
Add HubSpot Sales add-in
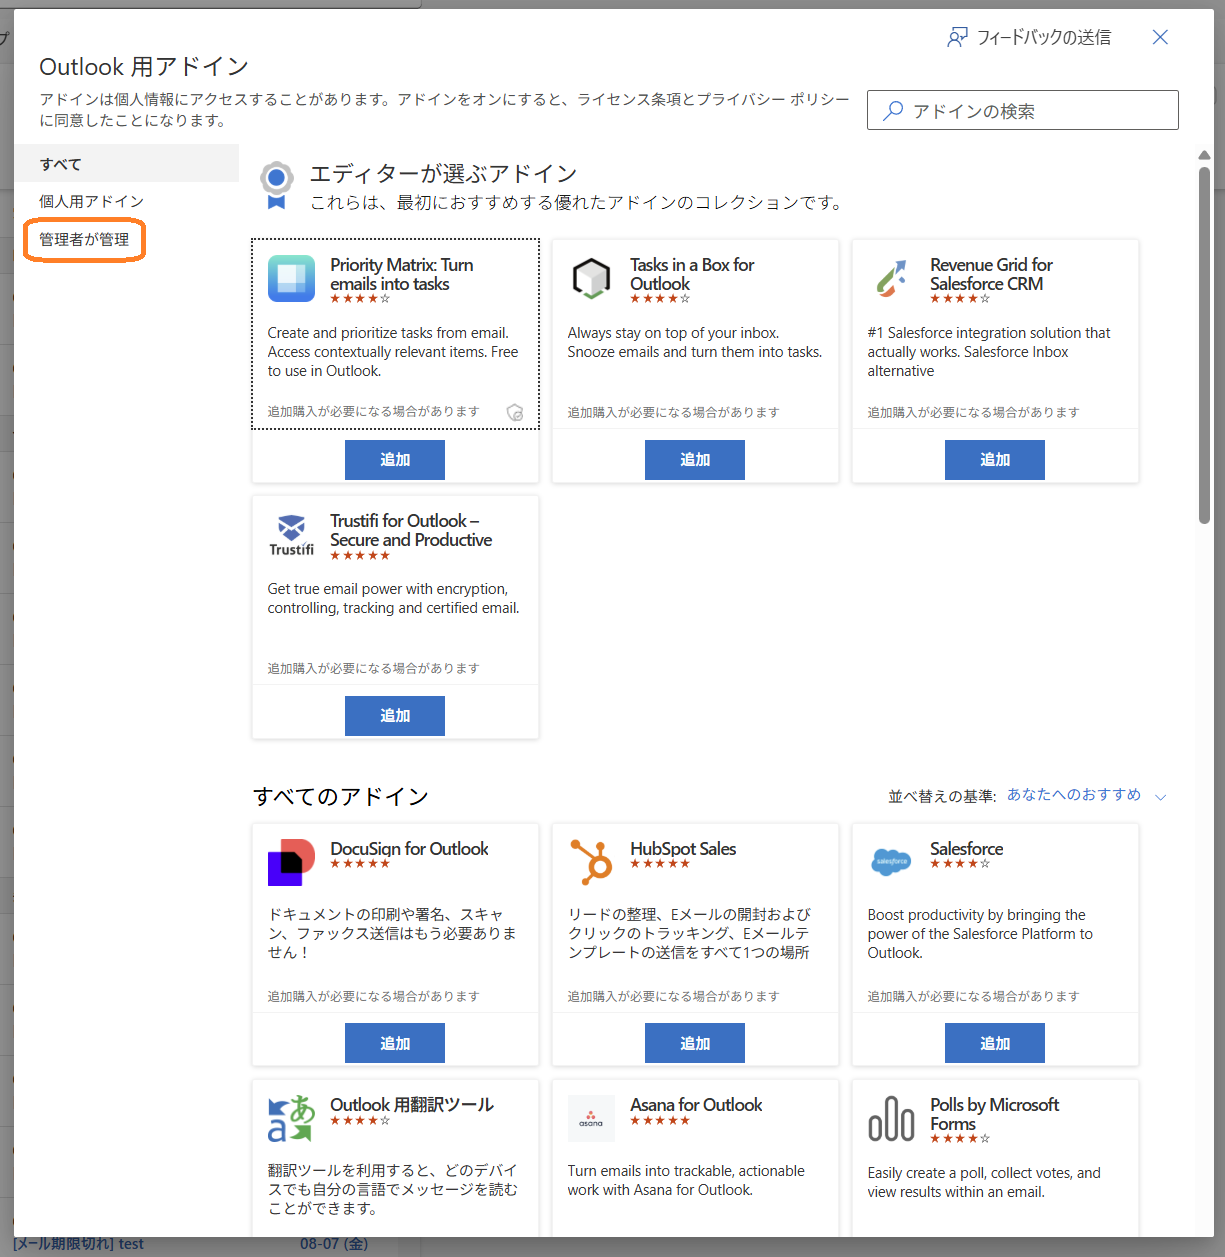click(x=695, y=1043)
